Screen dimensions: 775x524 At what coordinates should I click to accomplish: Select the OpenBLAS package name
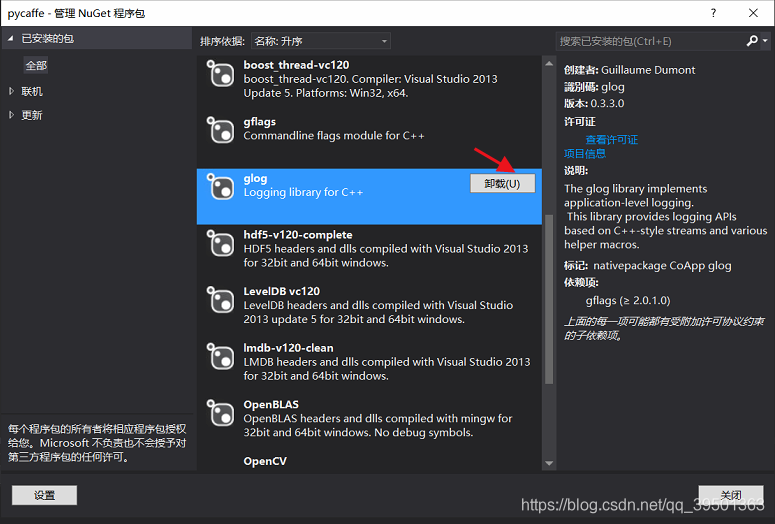point(271,404)
